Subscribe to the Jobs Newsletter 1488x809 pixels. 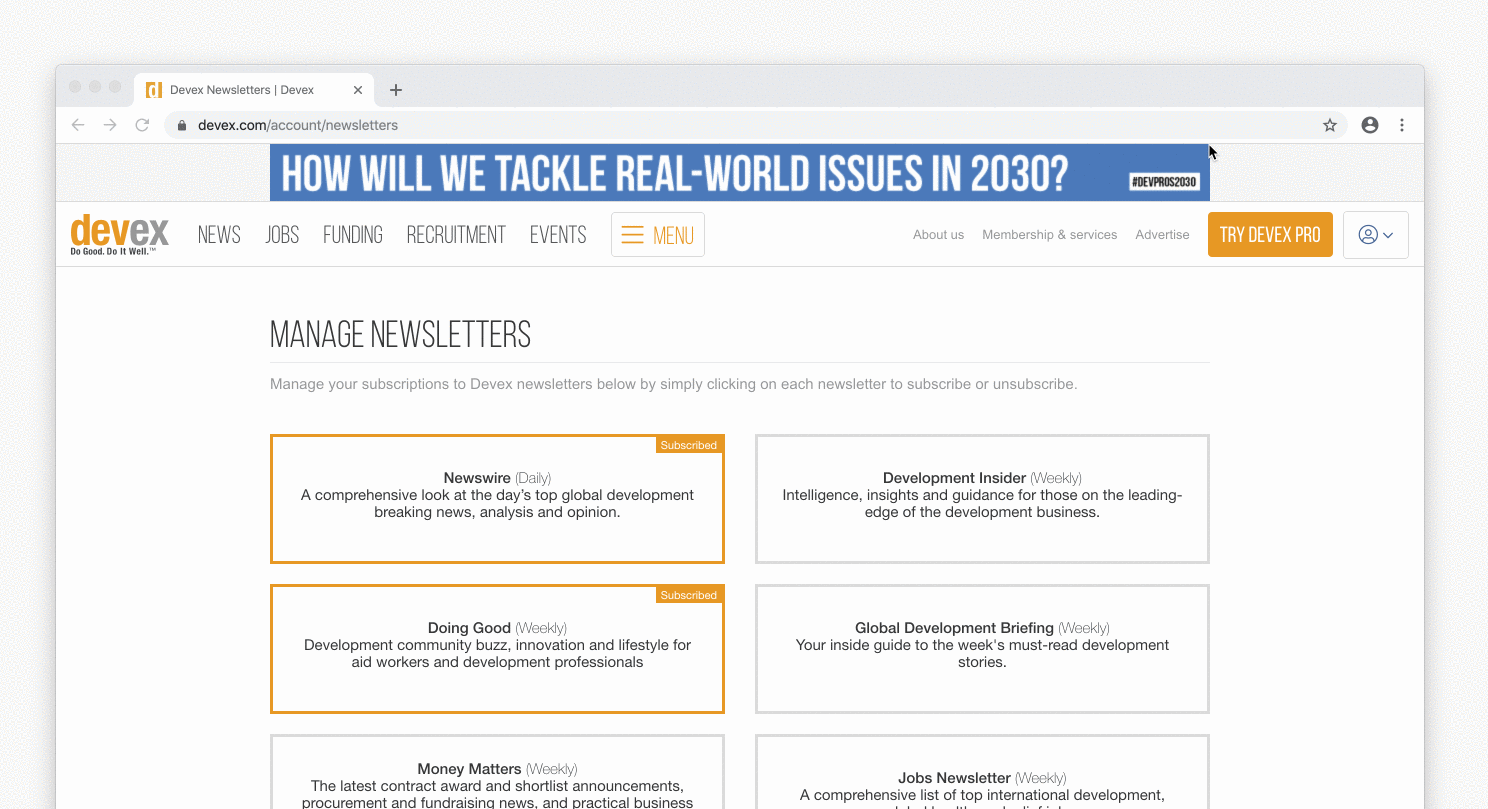[982, 772]
